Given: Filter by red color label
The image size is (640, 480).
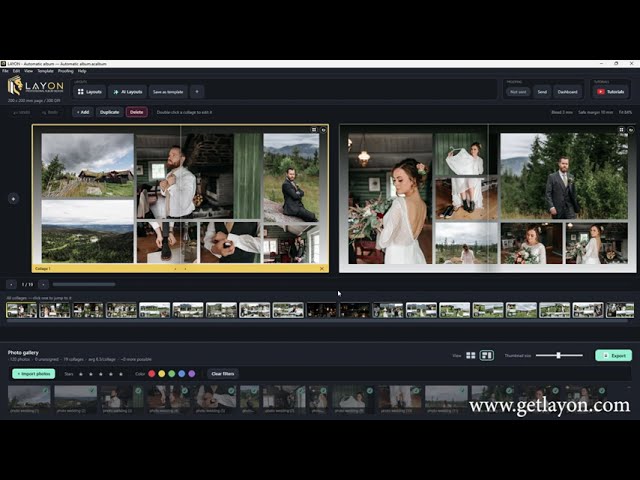Looking at the screenshot, I should point(151,373).
